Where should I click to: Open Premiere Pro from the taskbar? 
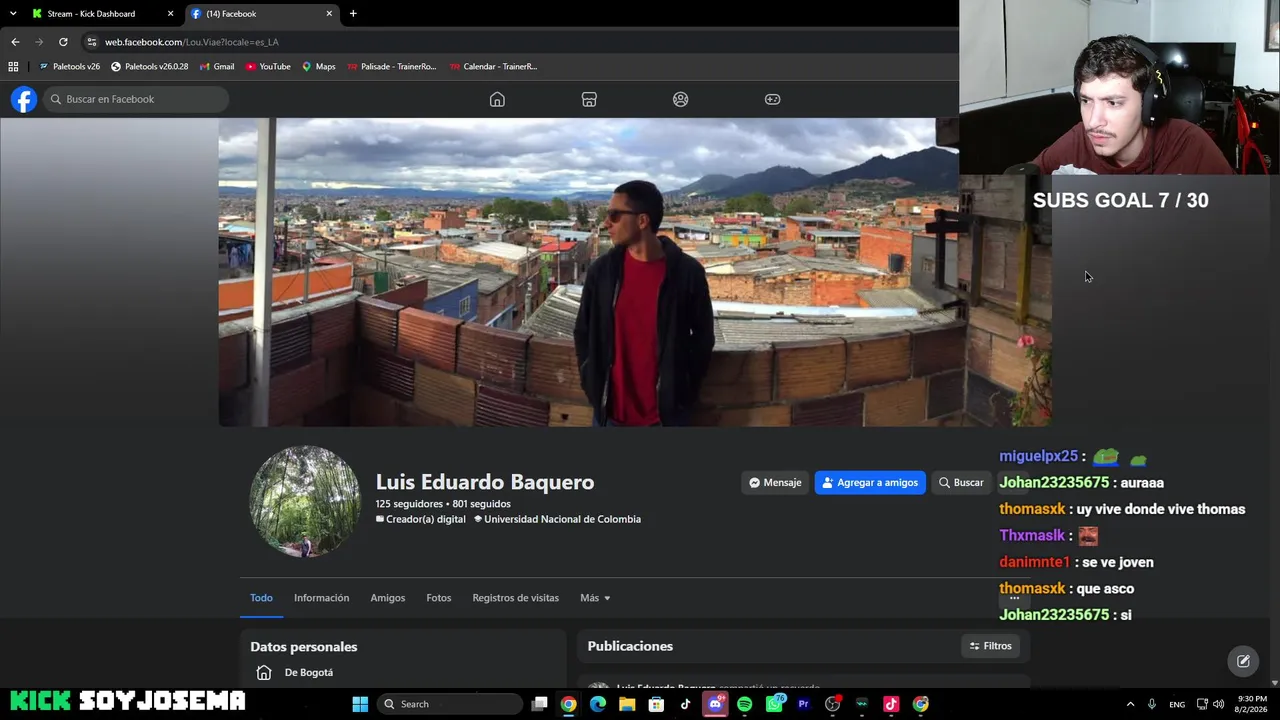coord(803,704)
